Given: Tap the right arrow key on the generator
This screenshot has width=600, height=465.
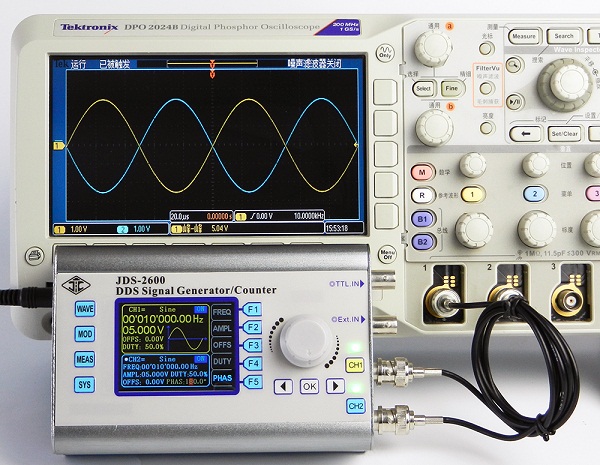Looking at the screenshot, I should 335,386.
